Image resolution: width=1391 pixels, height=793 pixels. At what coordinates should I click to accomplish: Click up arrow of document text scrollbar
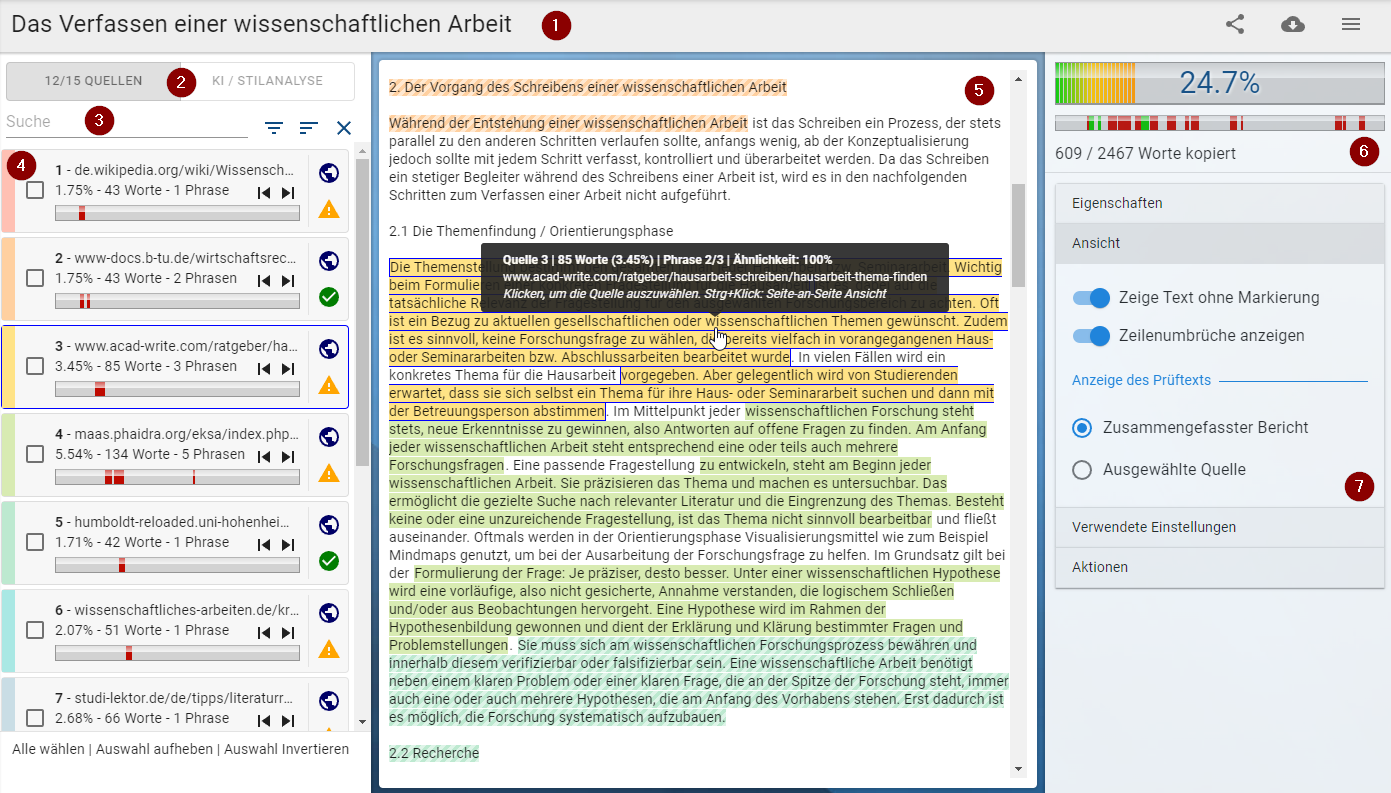[1018, 78]
